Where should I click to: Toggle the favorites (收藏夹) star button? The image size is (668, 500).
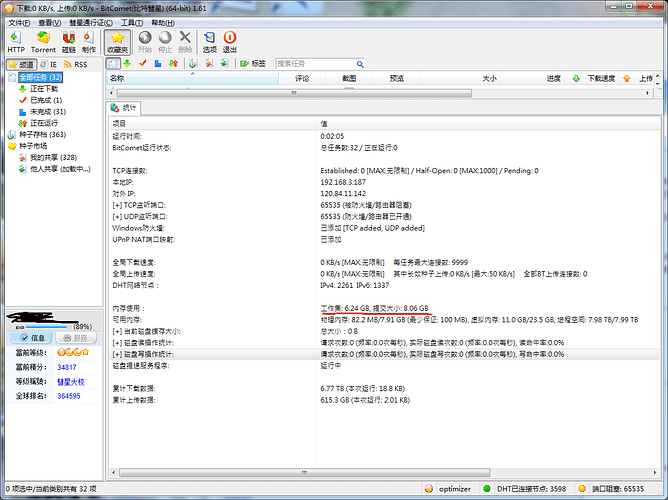(117, 42)
